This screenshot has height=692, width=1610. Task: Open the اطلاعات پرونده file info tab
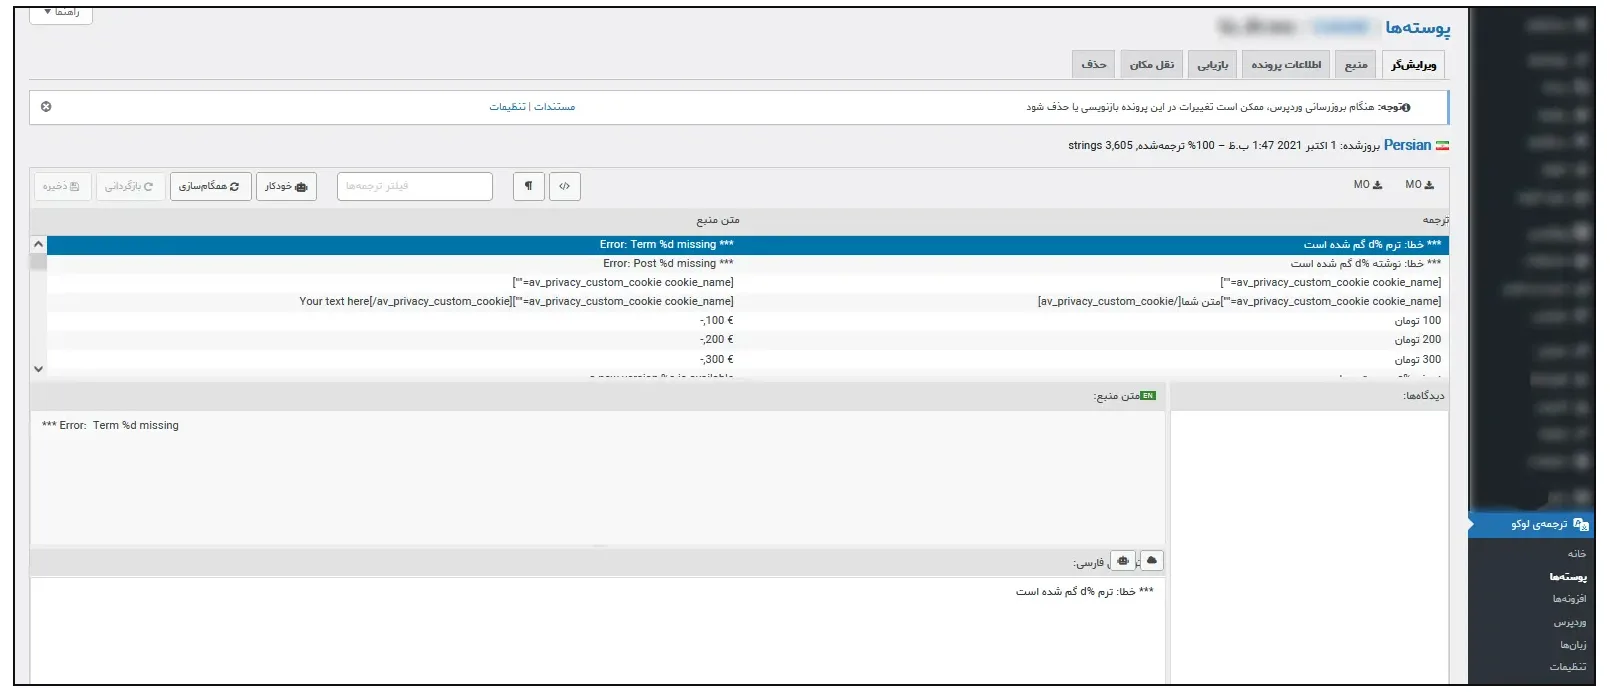pos(1286,65)
